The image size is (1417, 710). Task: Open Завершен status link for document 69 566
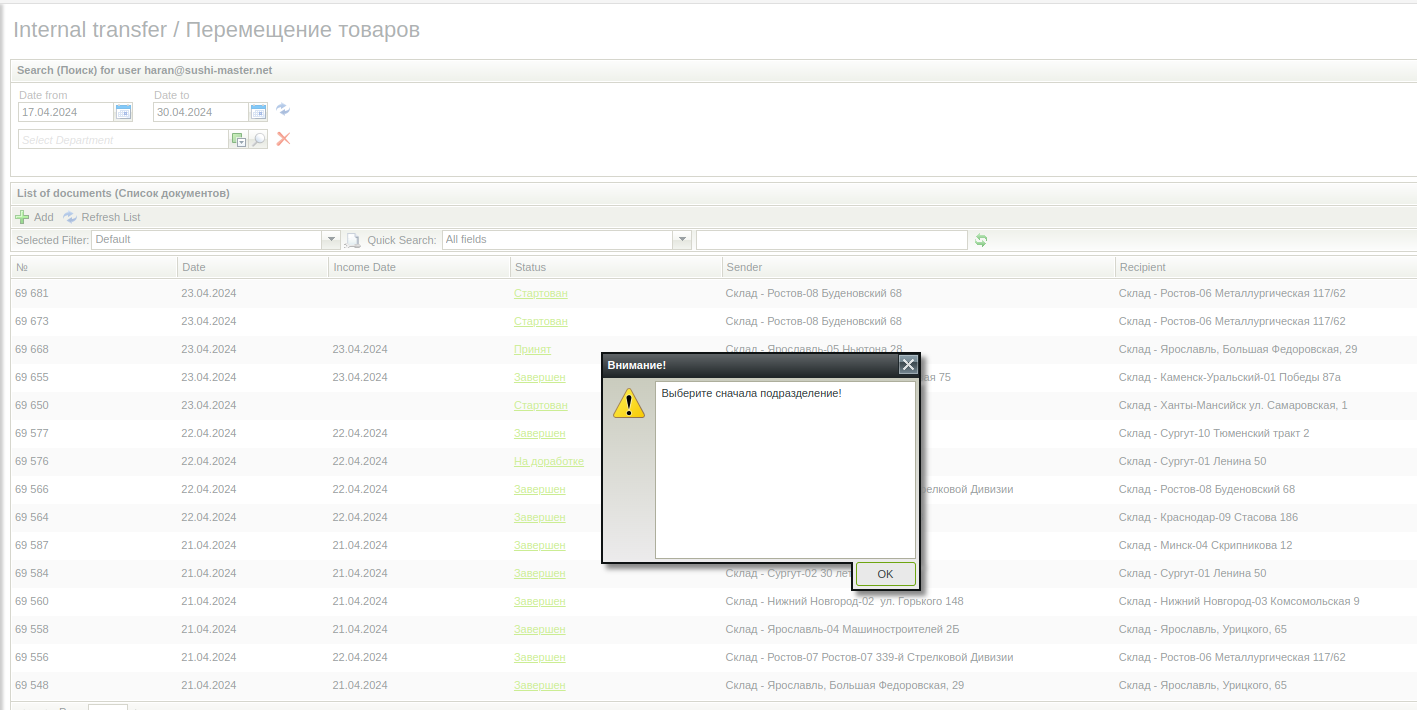click(x=539, y=489)
